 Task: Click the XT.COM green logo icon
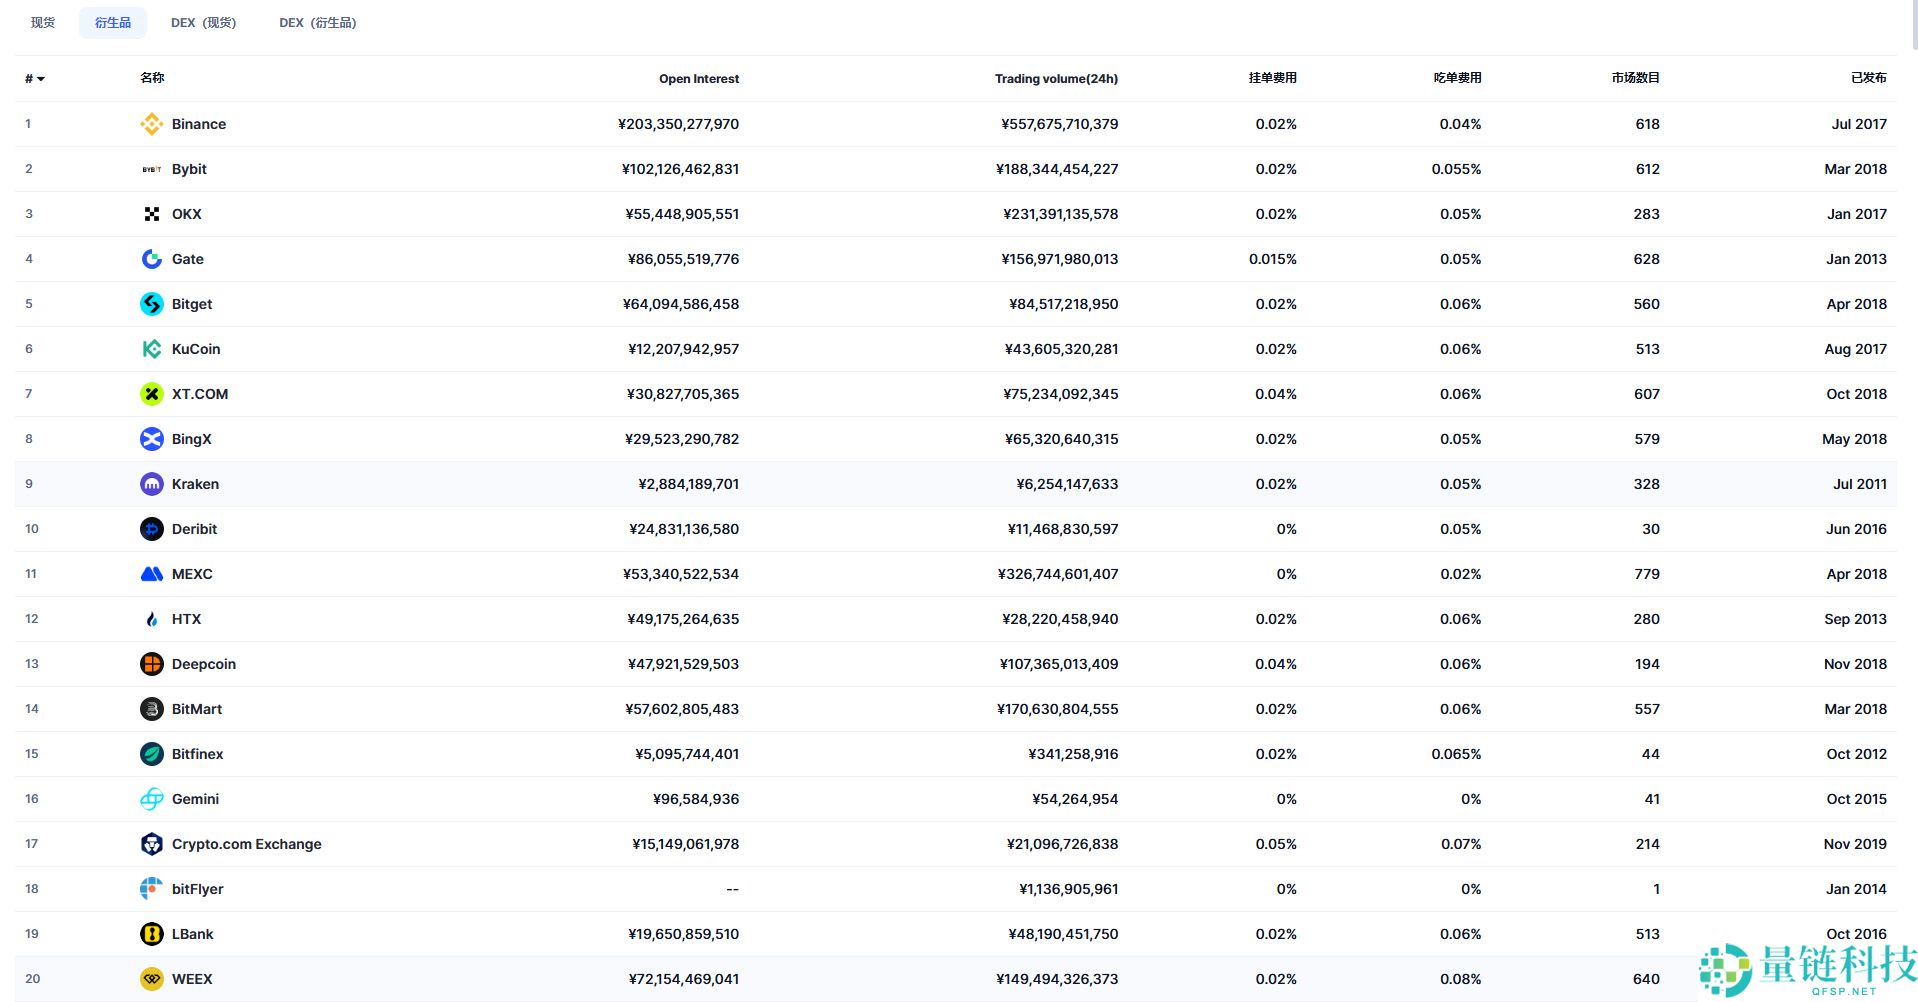point(151,394)
